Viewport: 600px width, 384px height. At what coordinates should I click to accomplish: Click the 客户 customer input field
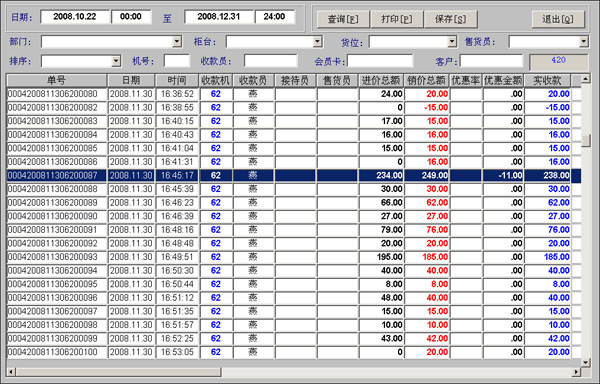491,61
